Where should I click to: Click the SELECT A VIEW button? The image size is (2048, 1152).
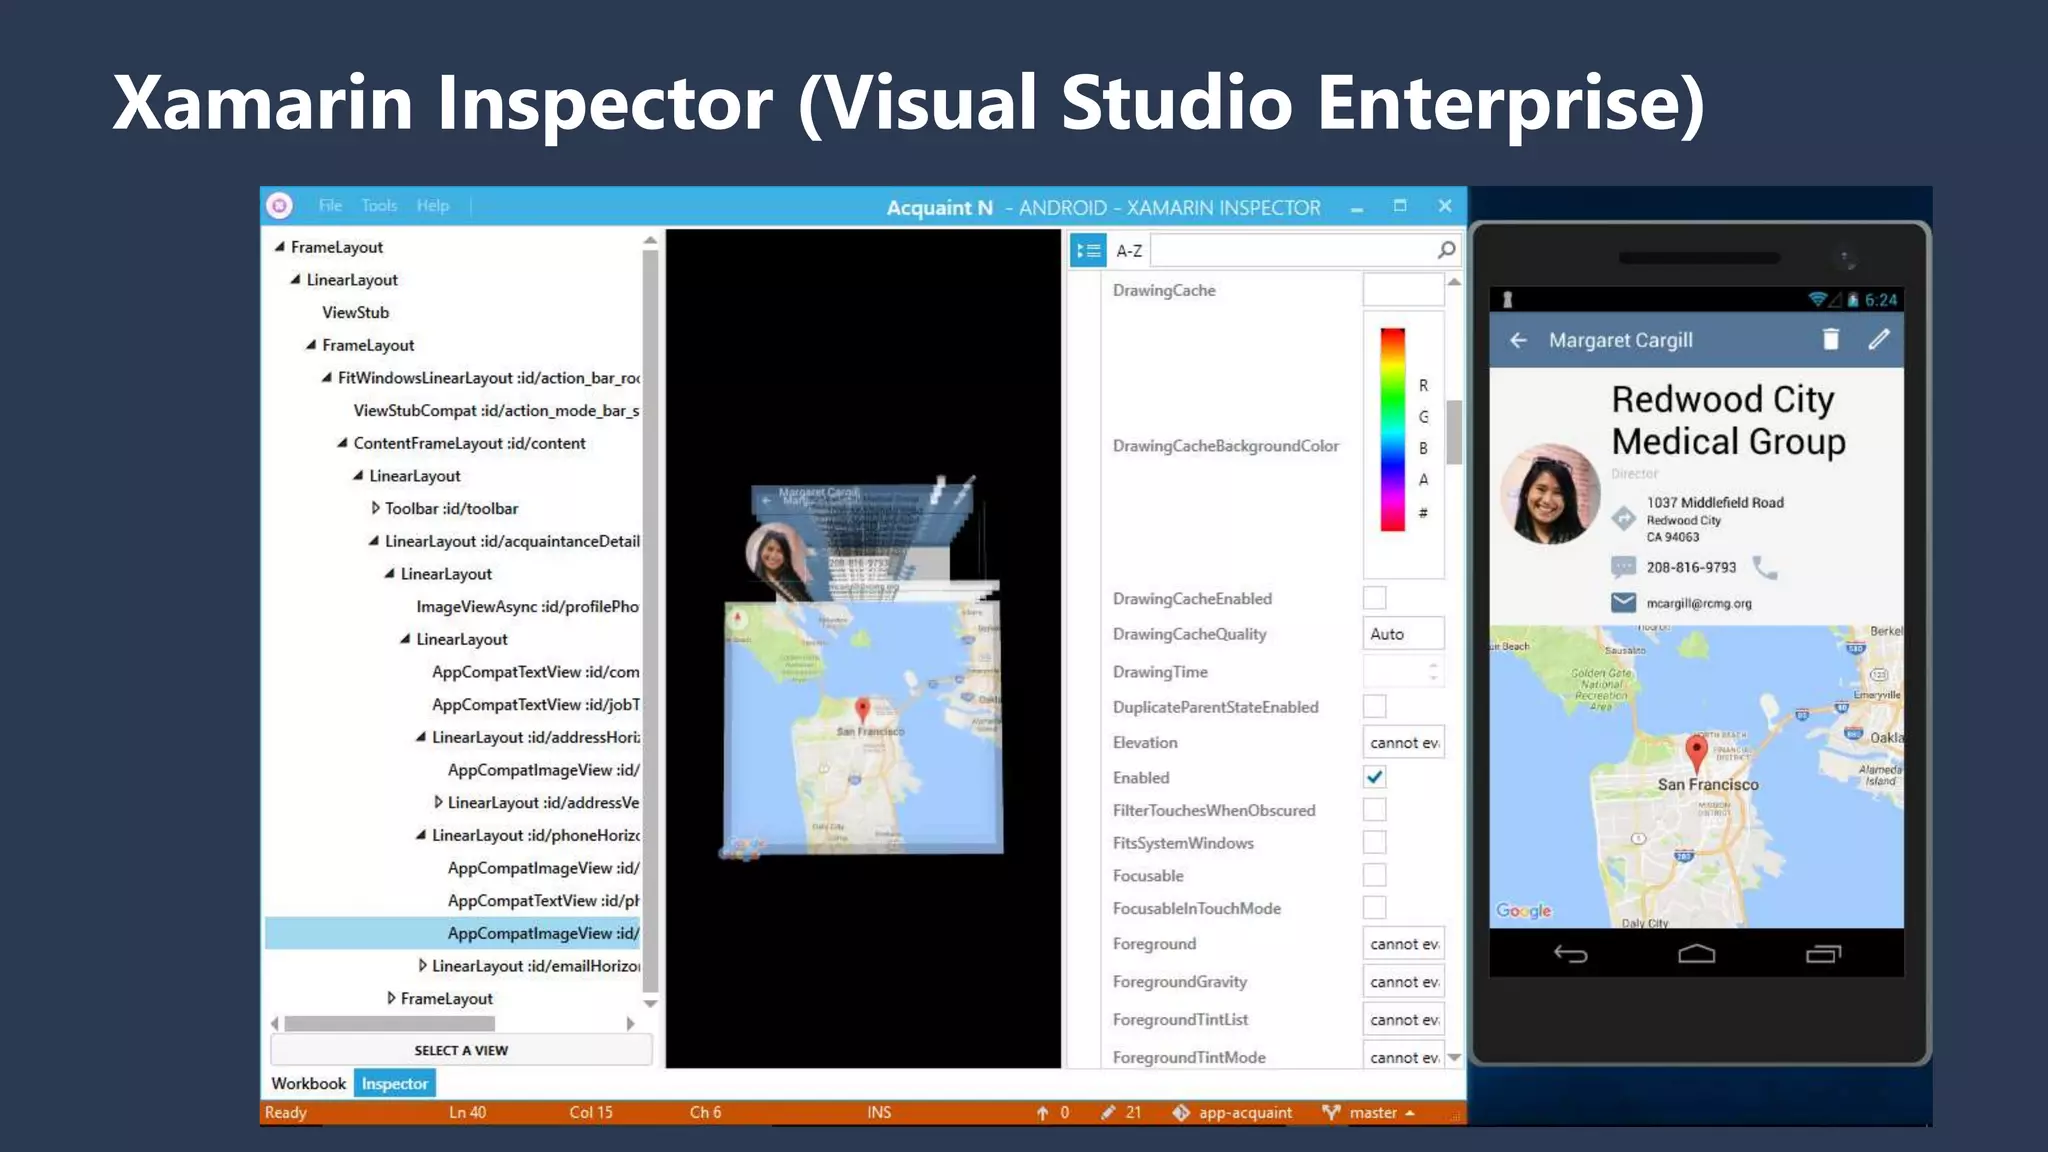coord(461,1050)
